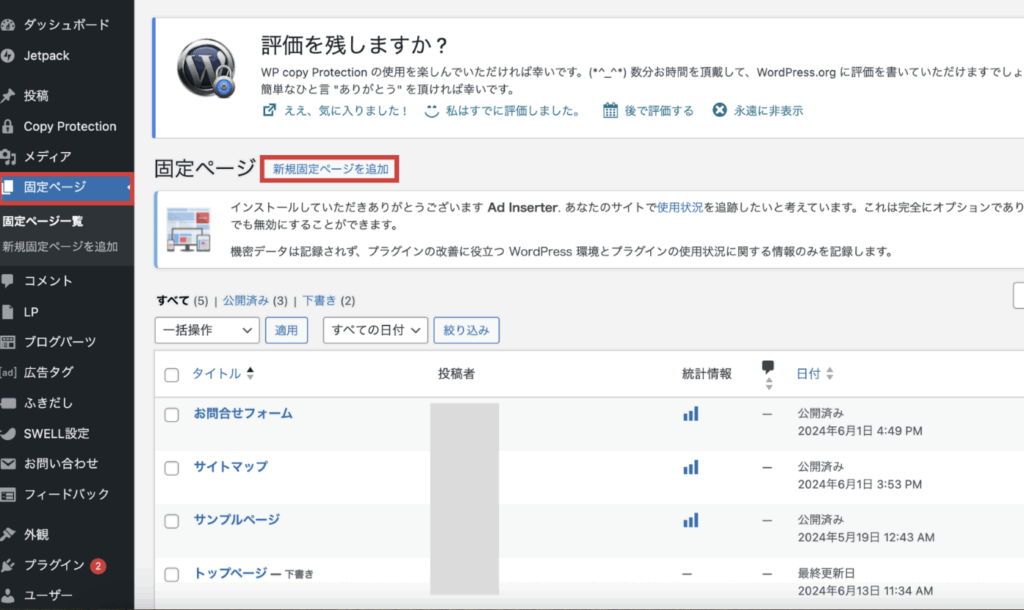The height and width of the screenshot is (610, 1024).
Task: Click the 新規固定ページを追加 button
Action: (330, 169)
